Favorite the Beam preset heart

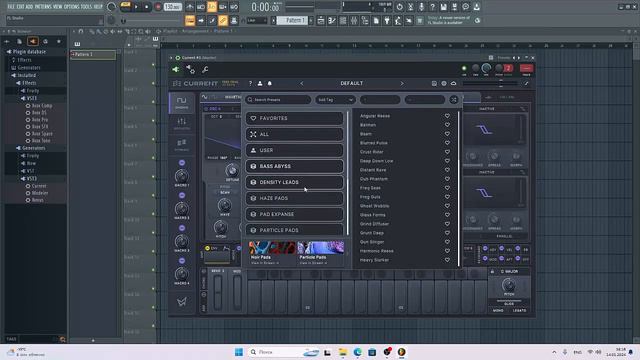point(447,134)
